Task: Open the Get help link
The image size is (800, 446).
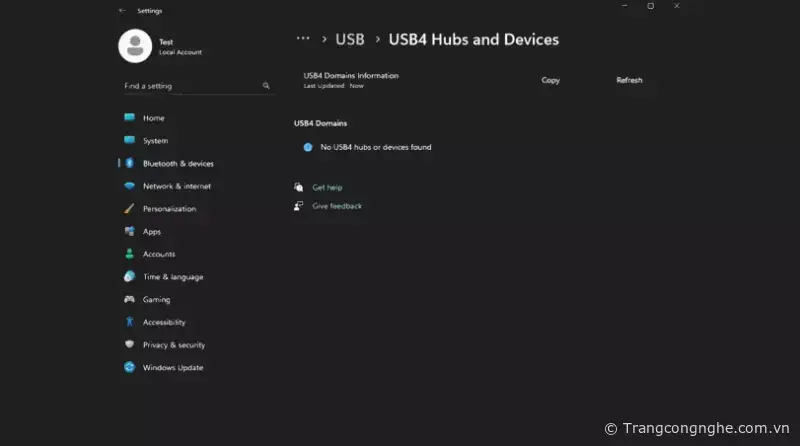Action: 327,187
